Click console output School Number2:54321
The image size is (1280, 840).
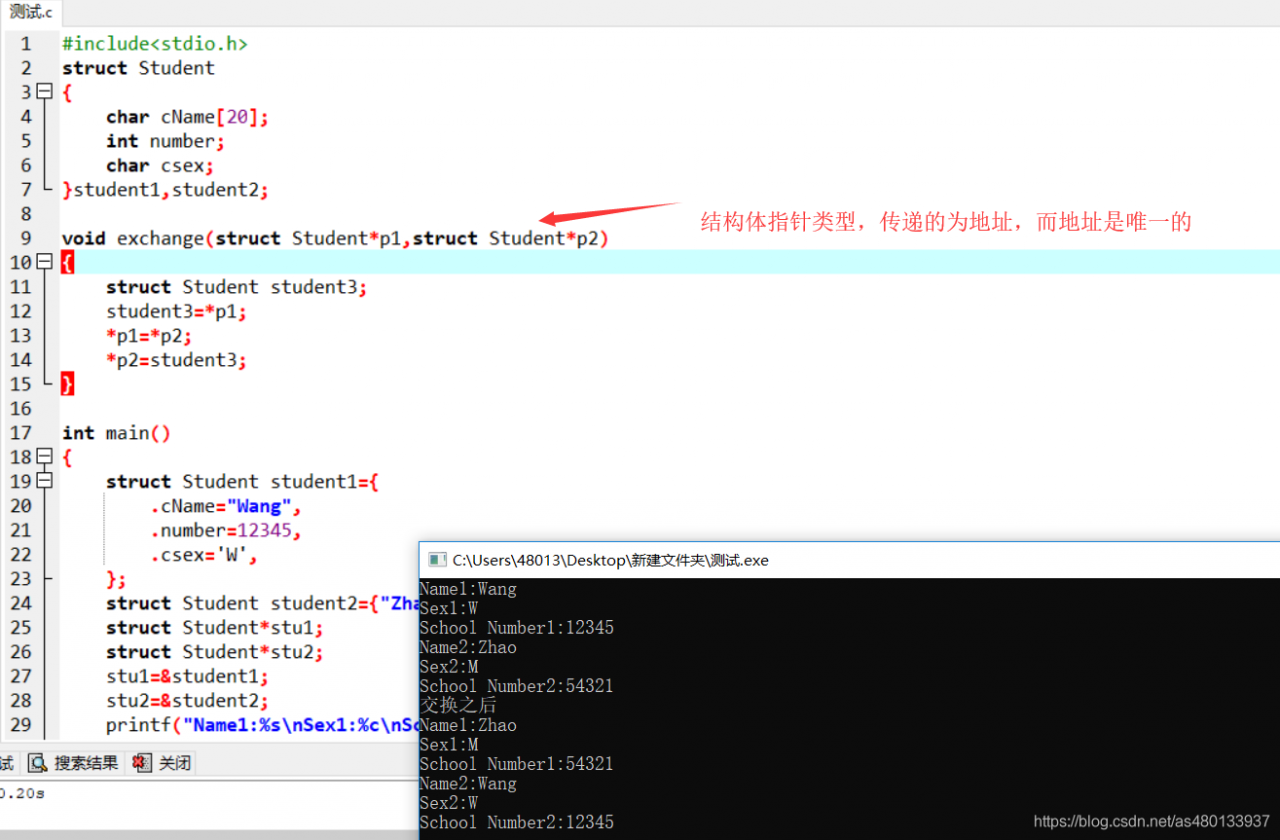517,686
